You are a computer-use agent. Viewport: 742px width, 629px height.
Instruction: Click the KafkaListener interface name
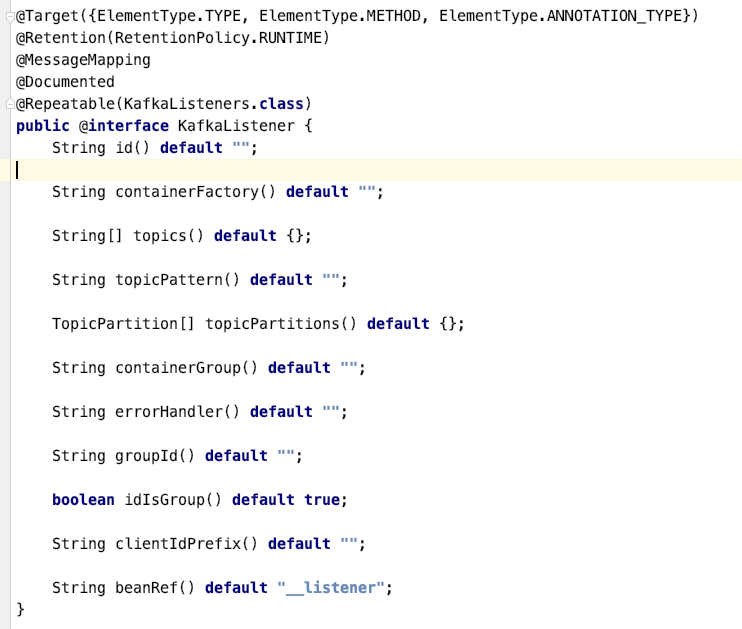[236, 126]
